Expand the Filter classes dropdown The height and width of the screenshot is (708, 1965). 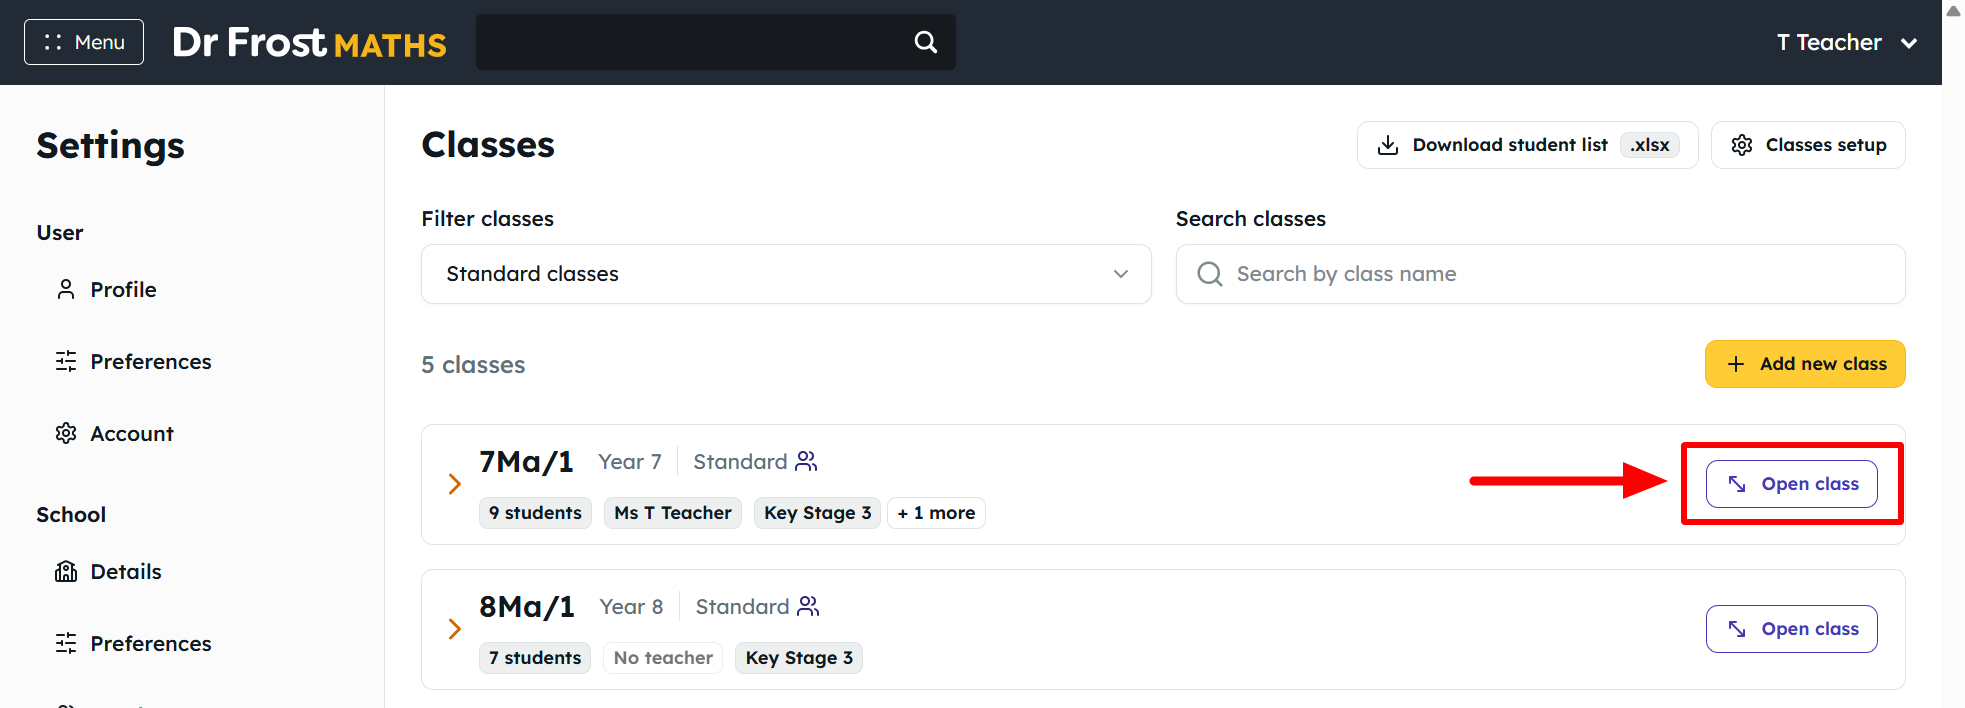[786, 274]
